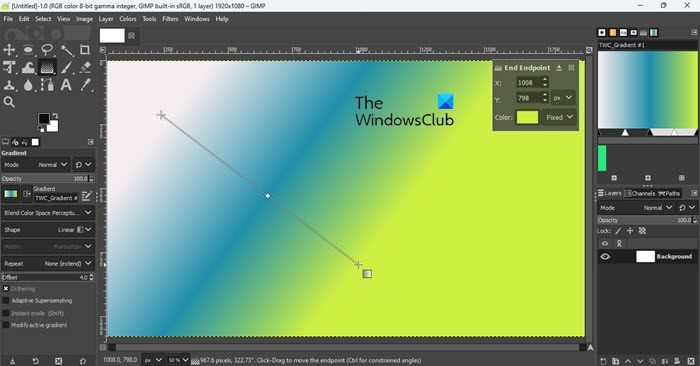Reset tool options to defaults icon
This screenshot has height=366, width=700.
pyautogui.click(x=82, y=361)
